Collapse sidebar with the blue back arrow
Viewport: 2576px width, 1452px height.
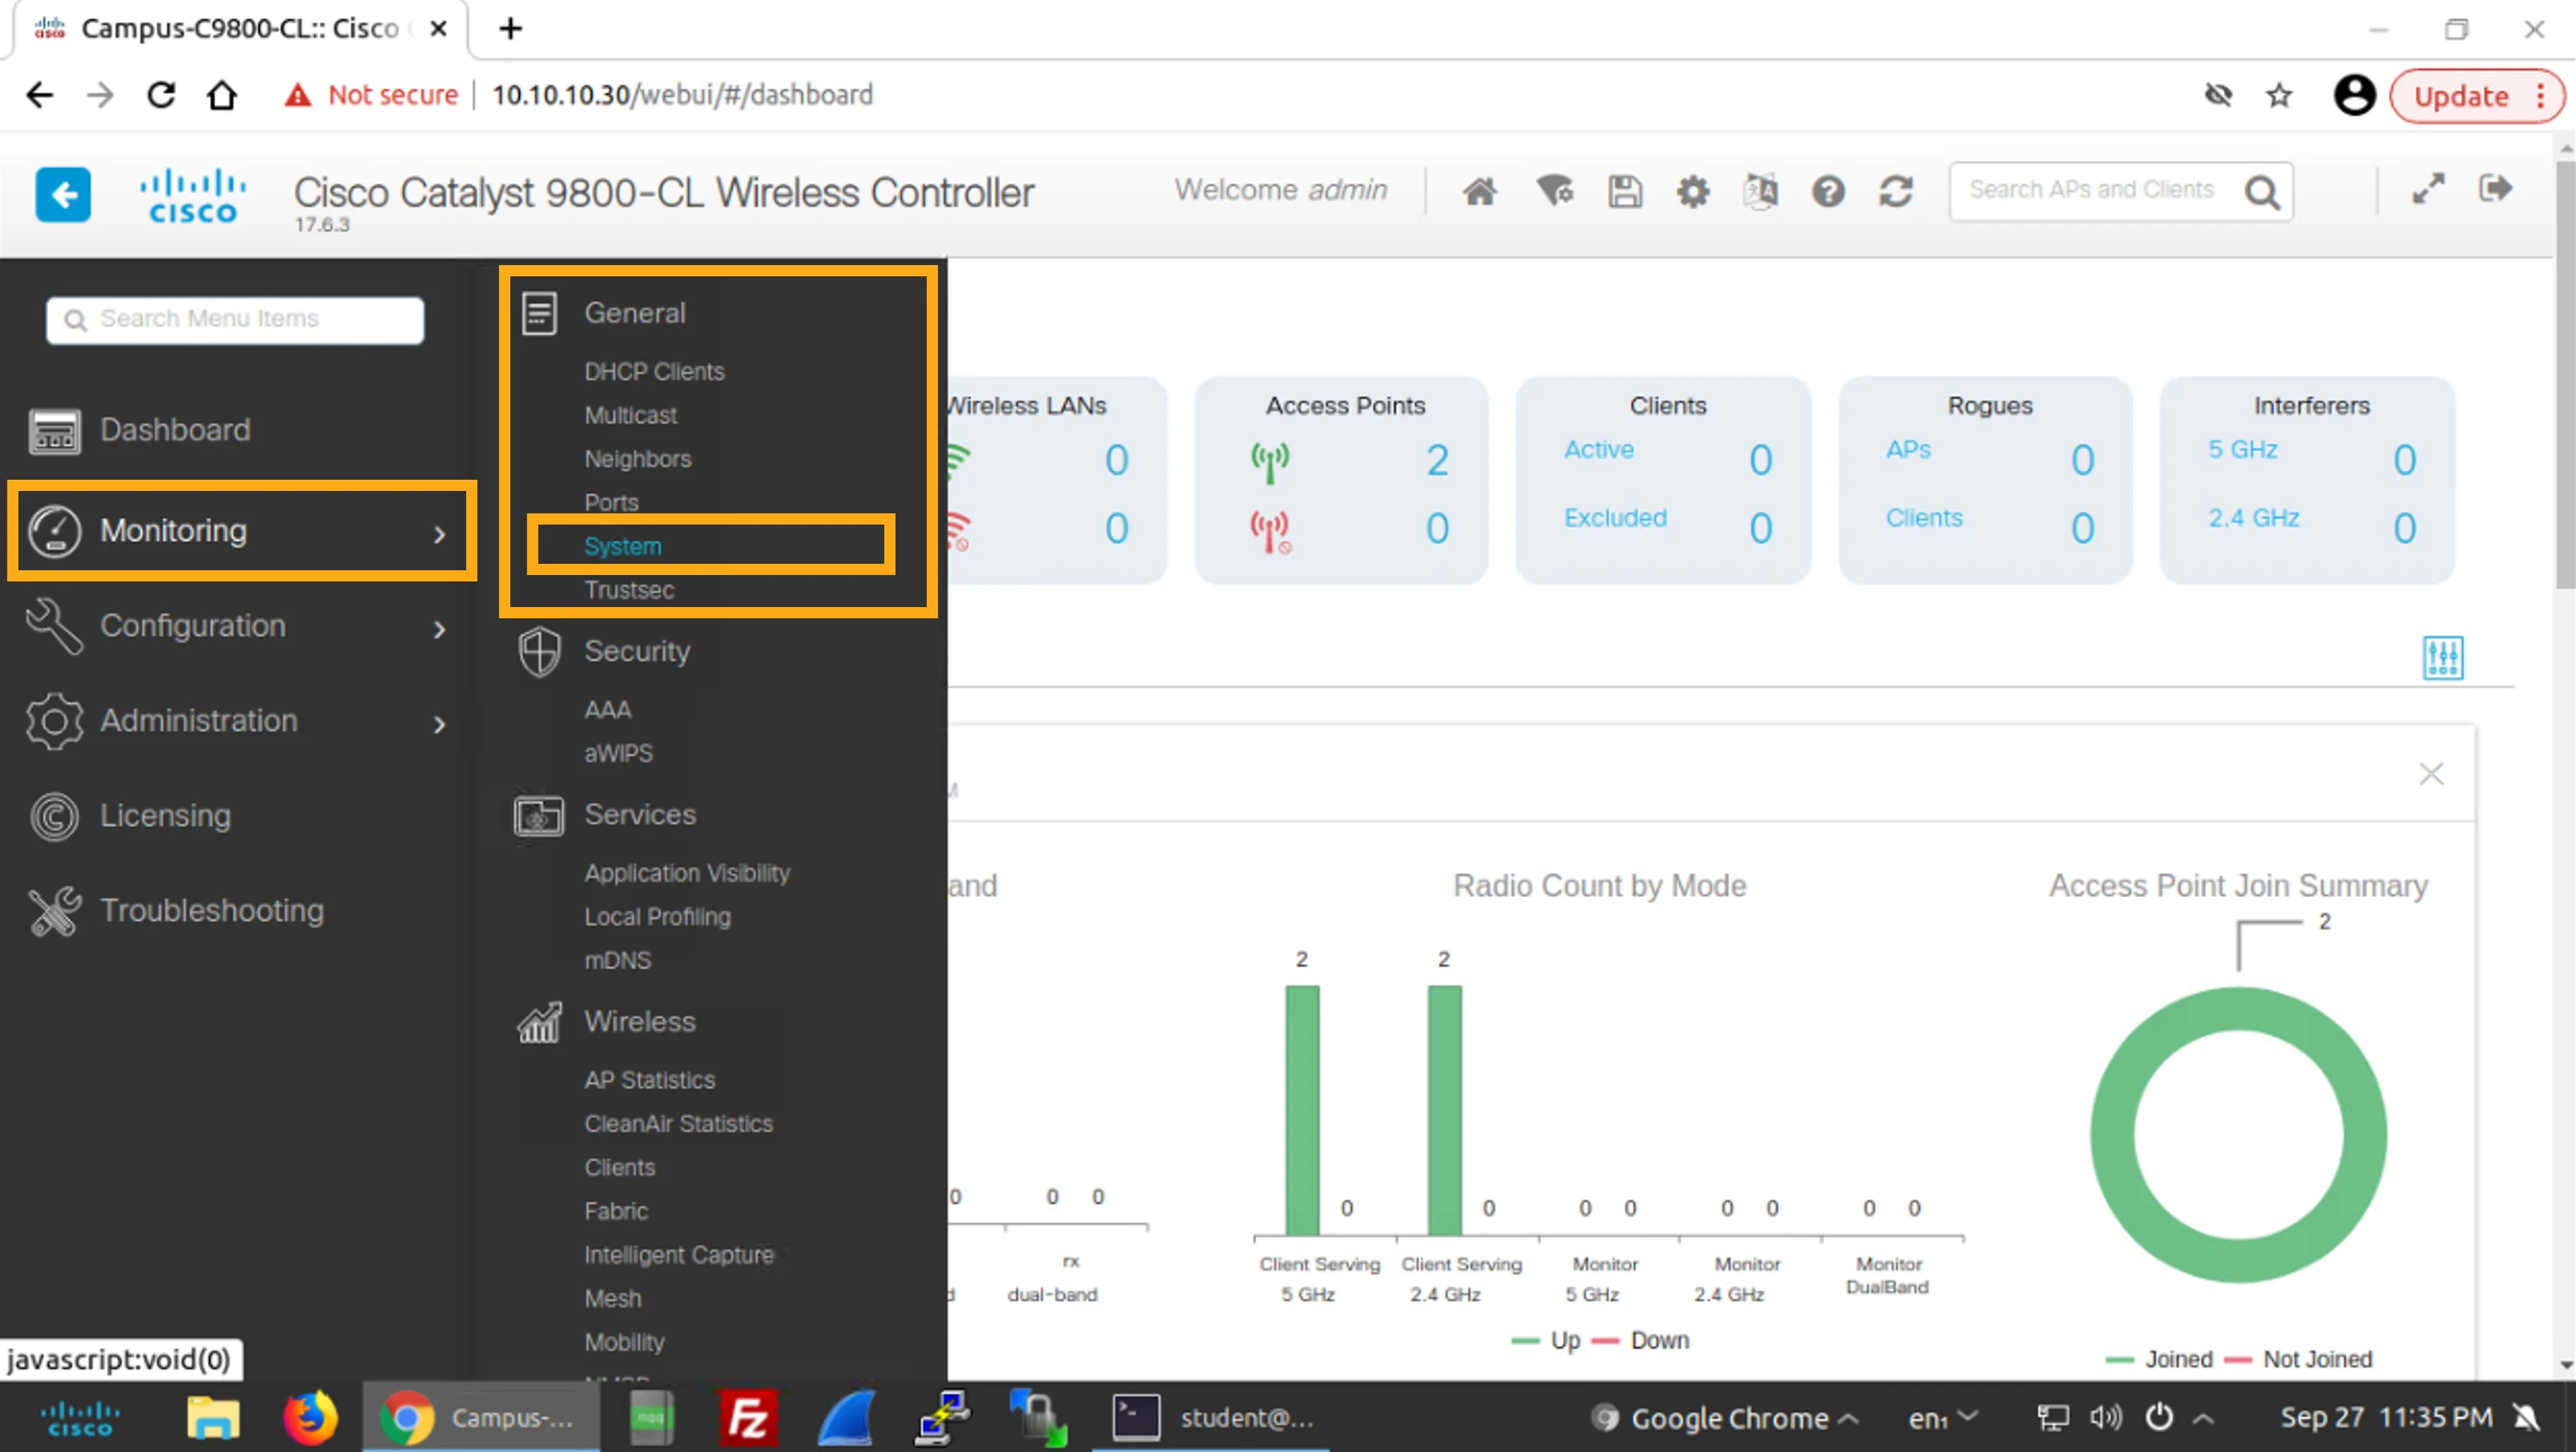(x=63, y=194)
